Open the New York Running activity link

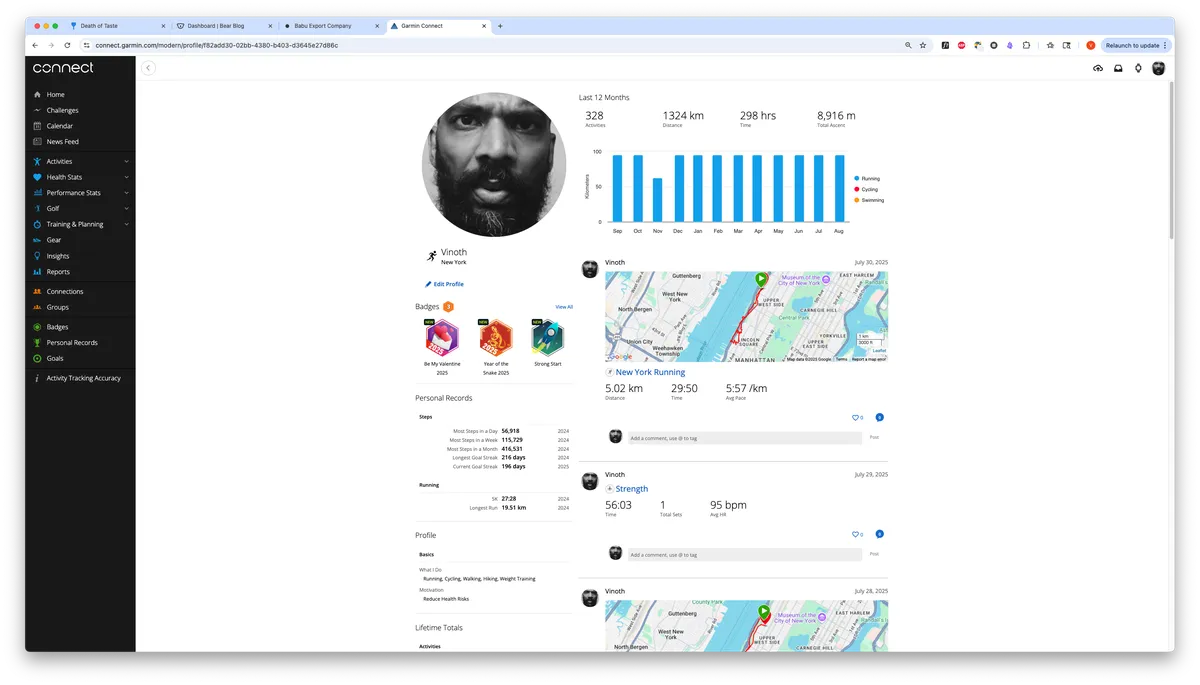[650, 372]
